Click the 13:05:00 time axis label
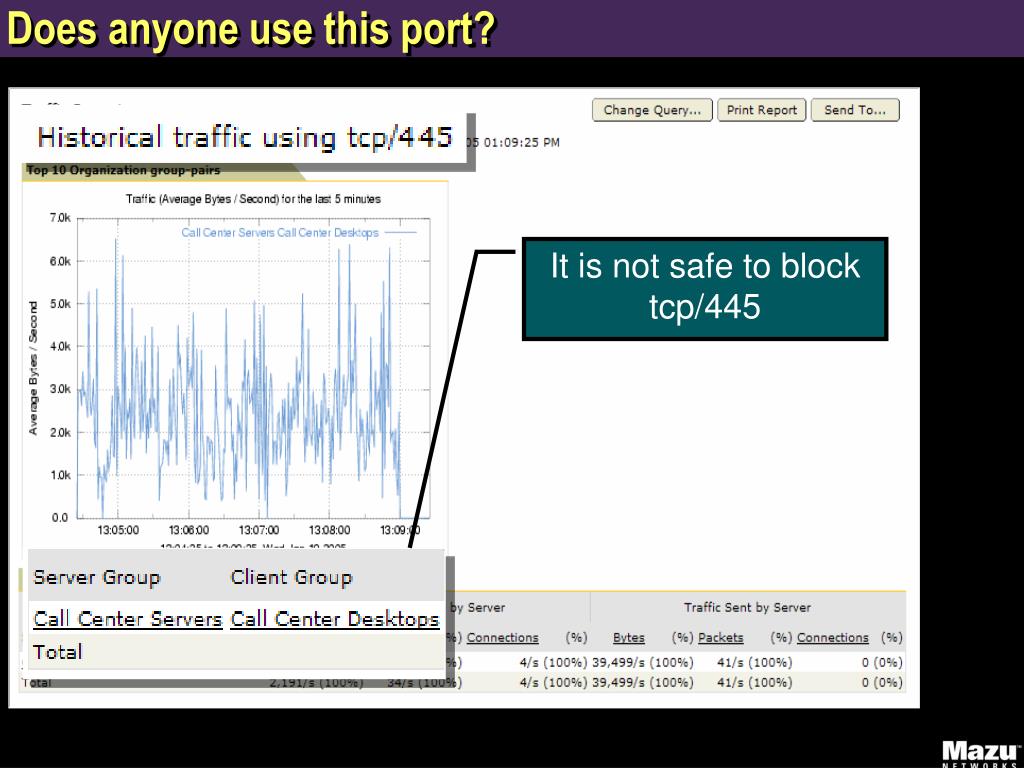 pyautogui.click(x=118, y=530)
